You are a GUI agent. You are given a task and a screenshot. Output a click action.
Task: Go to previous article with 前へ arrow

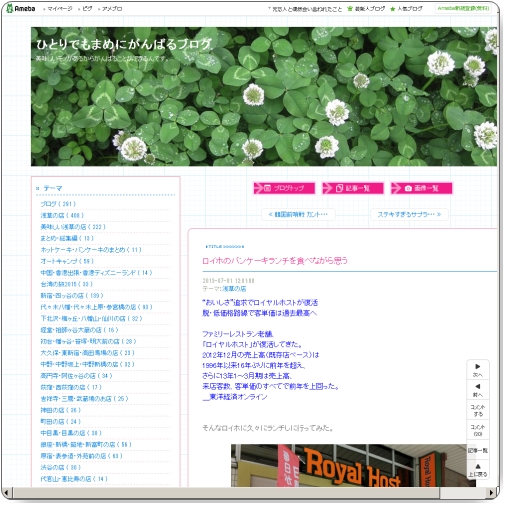(478, 390)
